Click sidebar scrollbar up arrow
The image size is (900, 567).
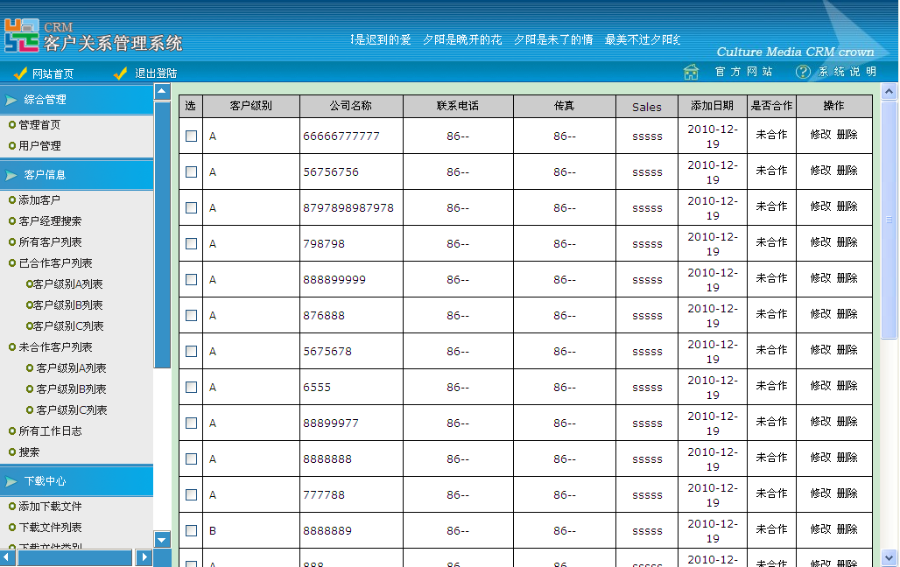pyautogui.click(x=162, y=91)
